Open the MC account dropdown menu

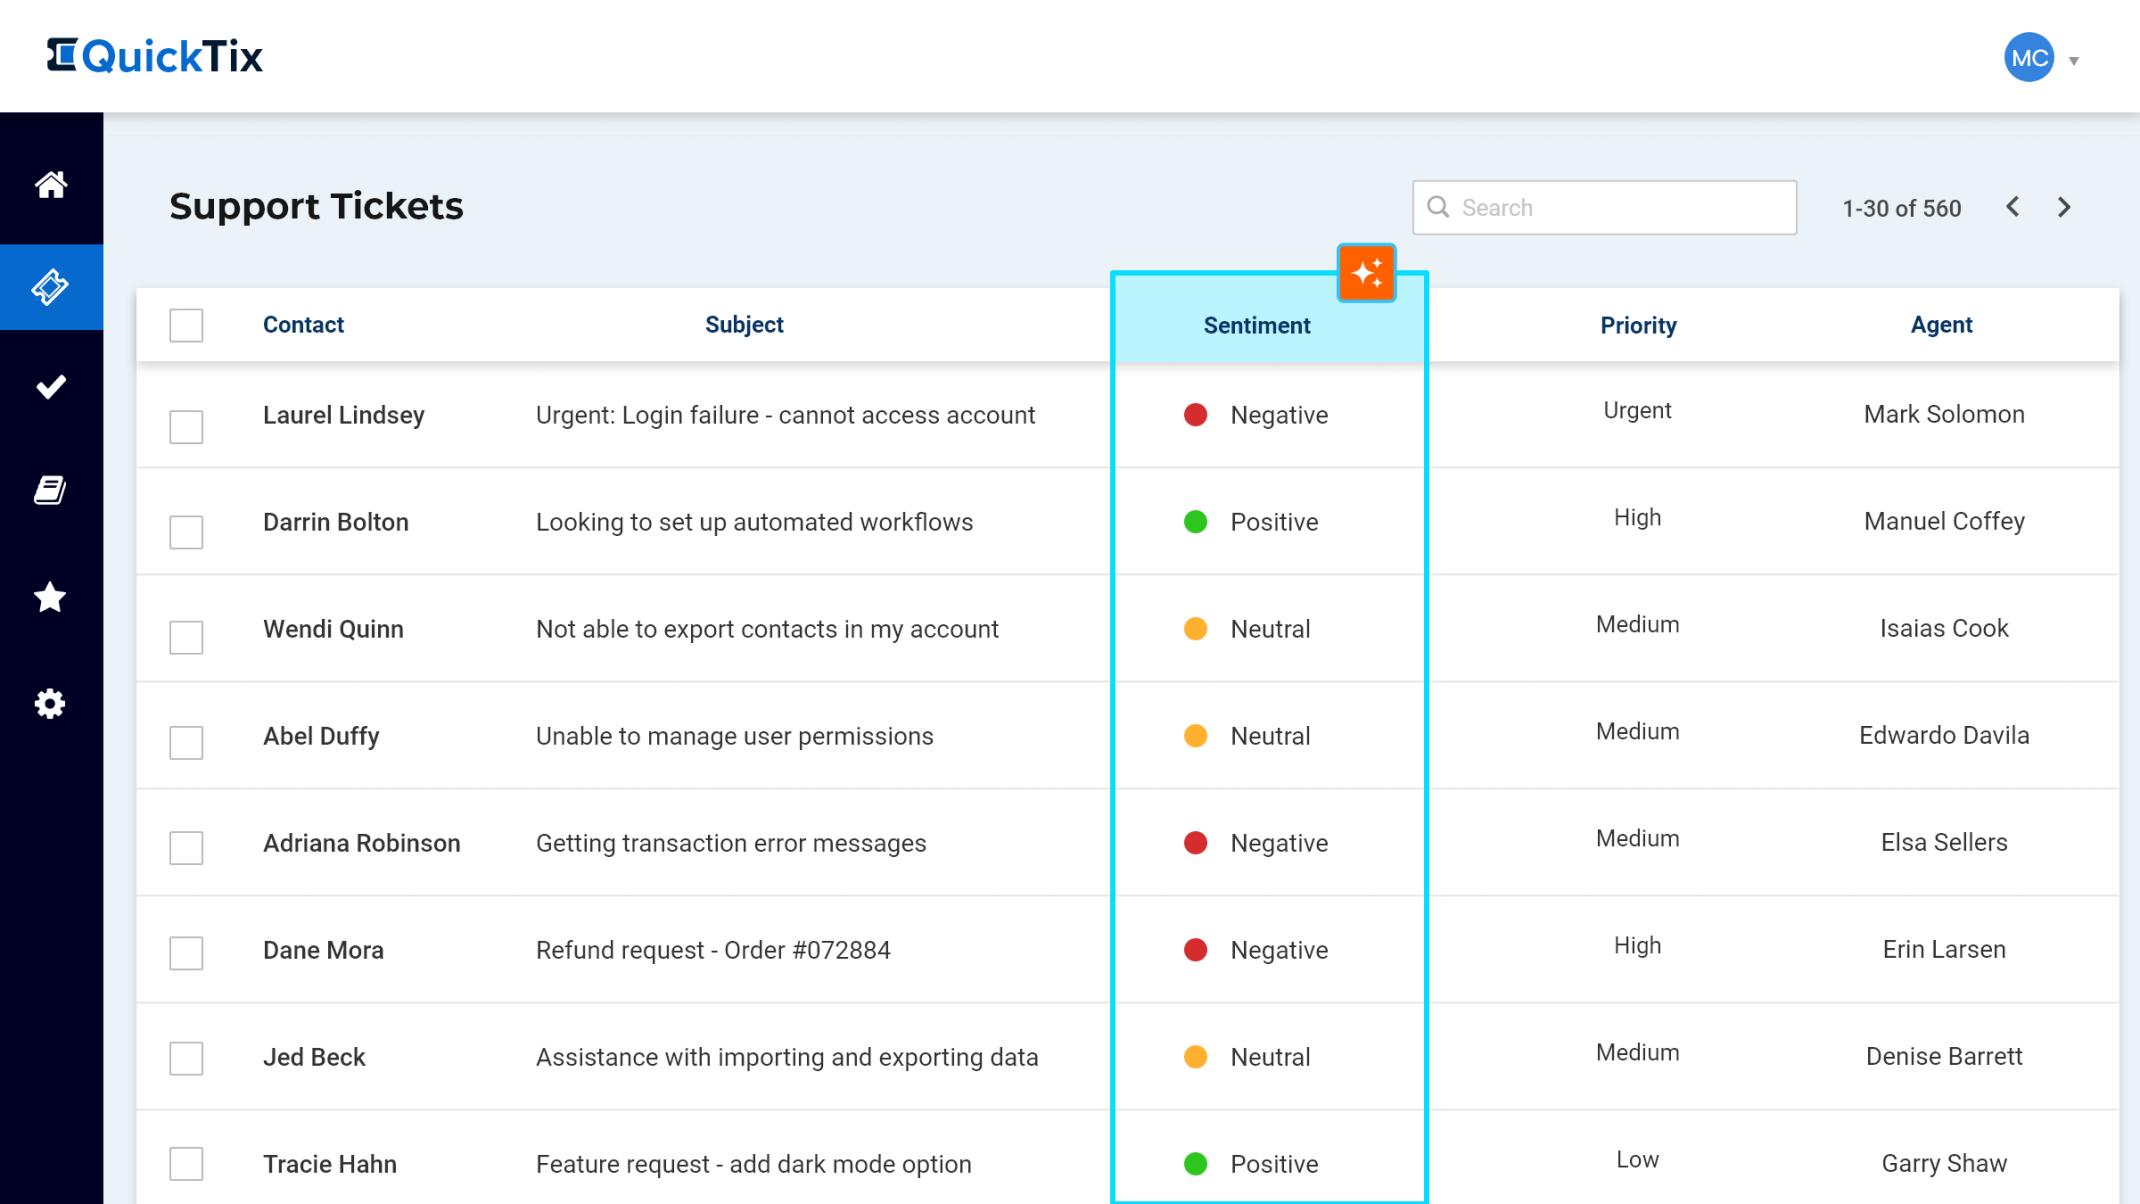click(2027, 58)
